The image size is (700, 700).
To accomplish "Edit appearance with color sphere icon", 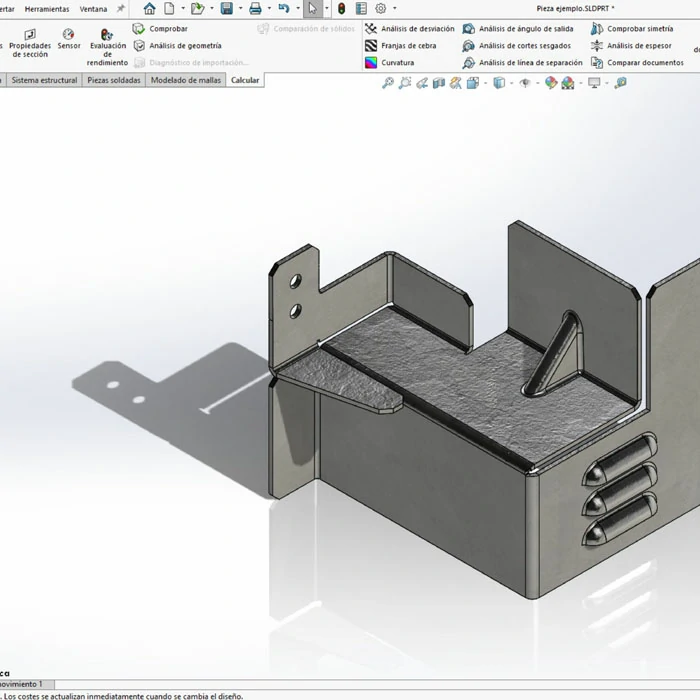I will click(x=551, y=83).
